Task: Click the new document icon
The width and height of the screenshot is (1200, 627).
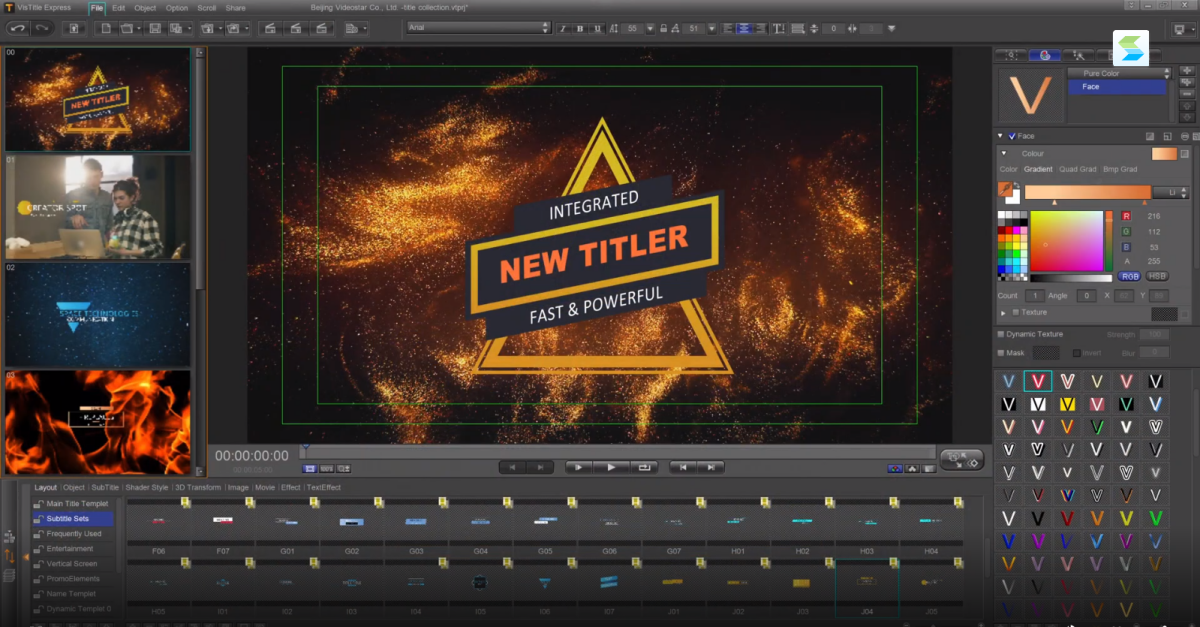Action: 106,28
